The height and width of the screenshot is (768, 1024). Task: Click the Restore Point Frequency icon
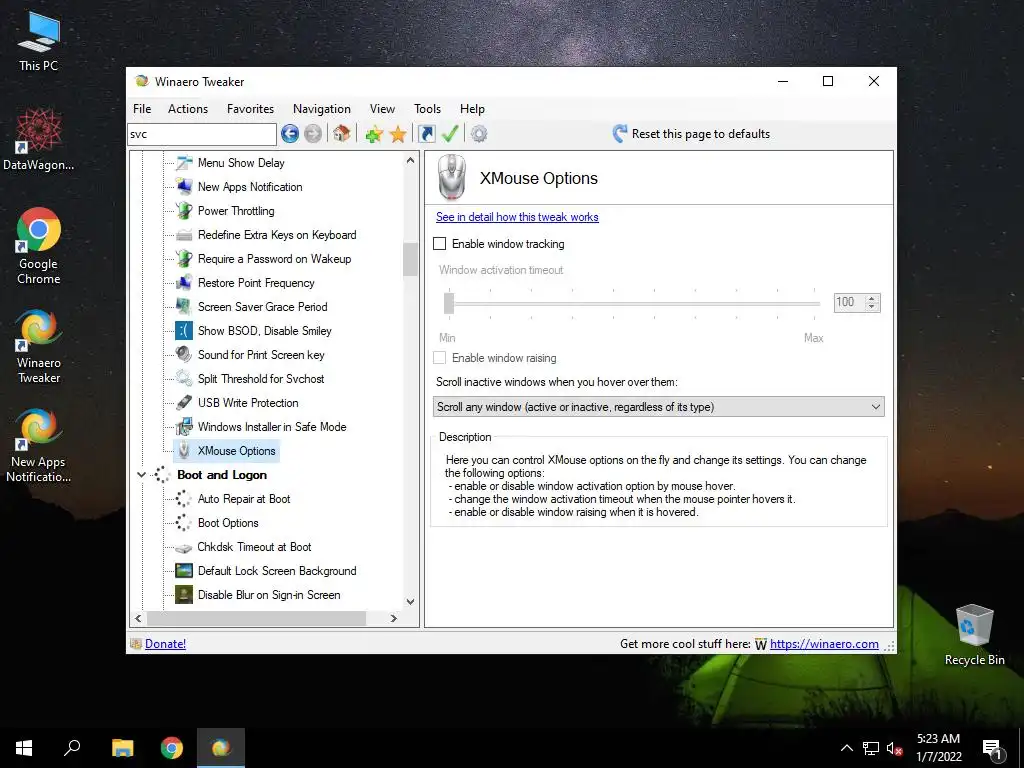click(x=184, y=283)
